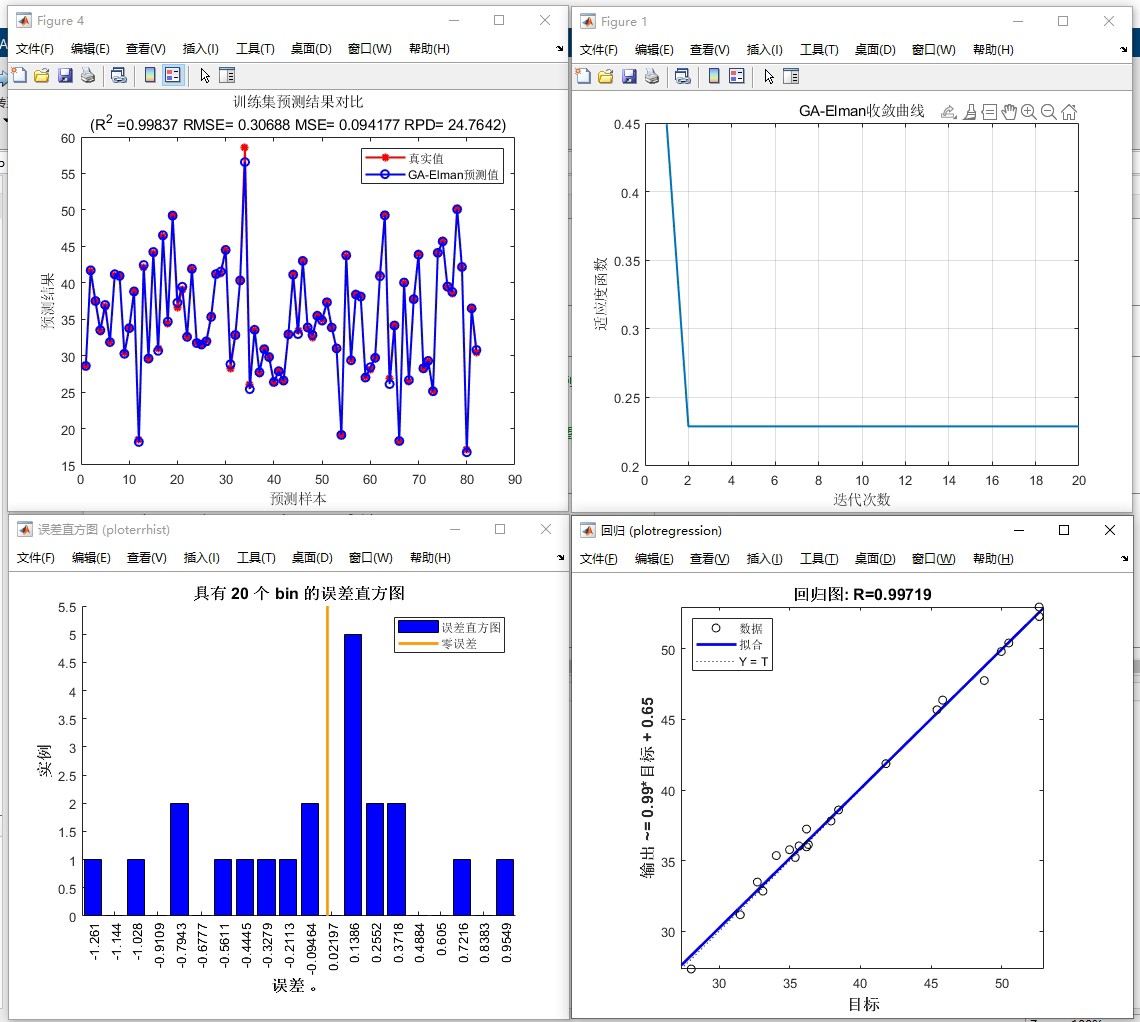Restore view with home icon on convergence plot
The image size is (1140, 1022).
pos(1069,112)
